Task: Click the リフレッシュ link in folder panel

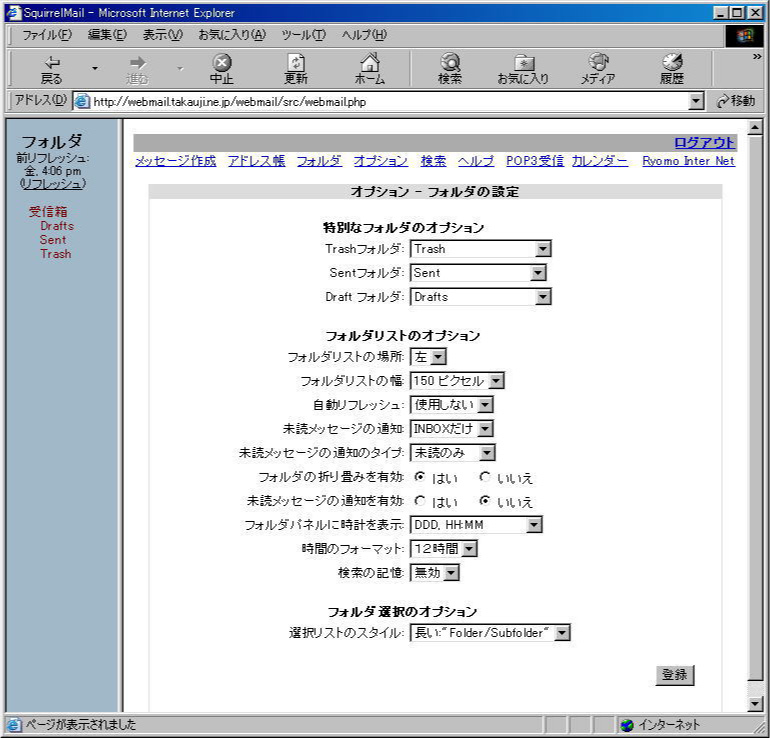Action: coord(53,184)
